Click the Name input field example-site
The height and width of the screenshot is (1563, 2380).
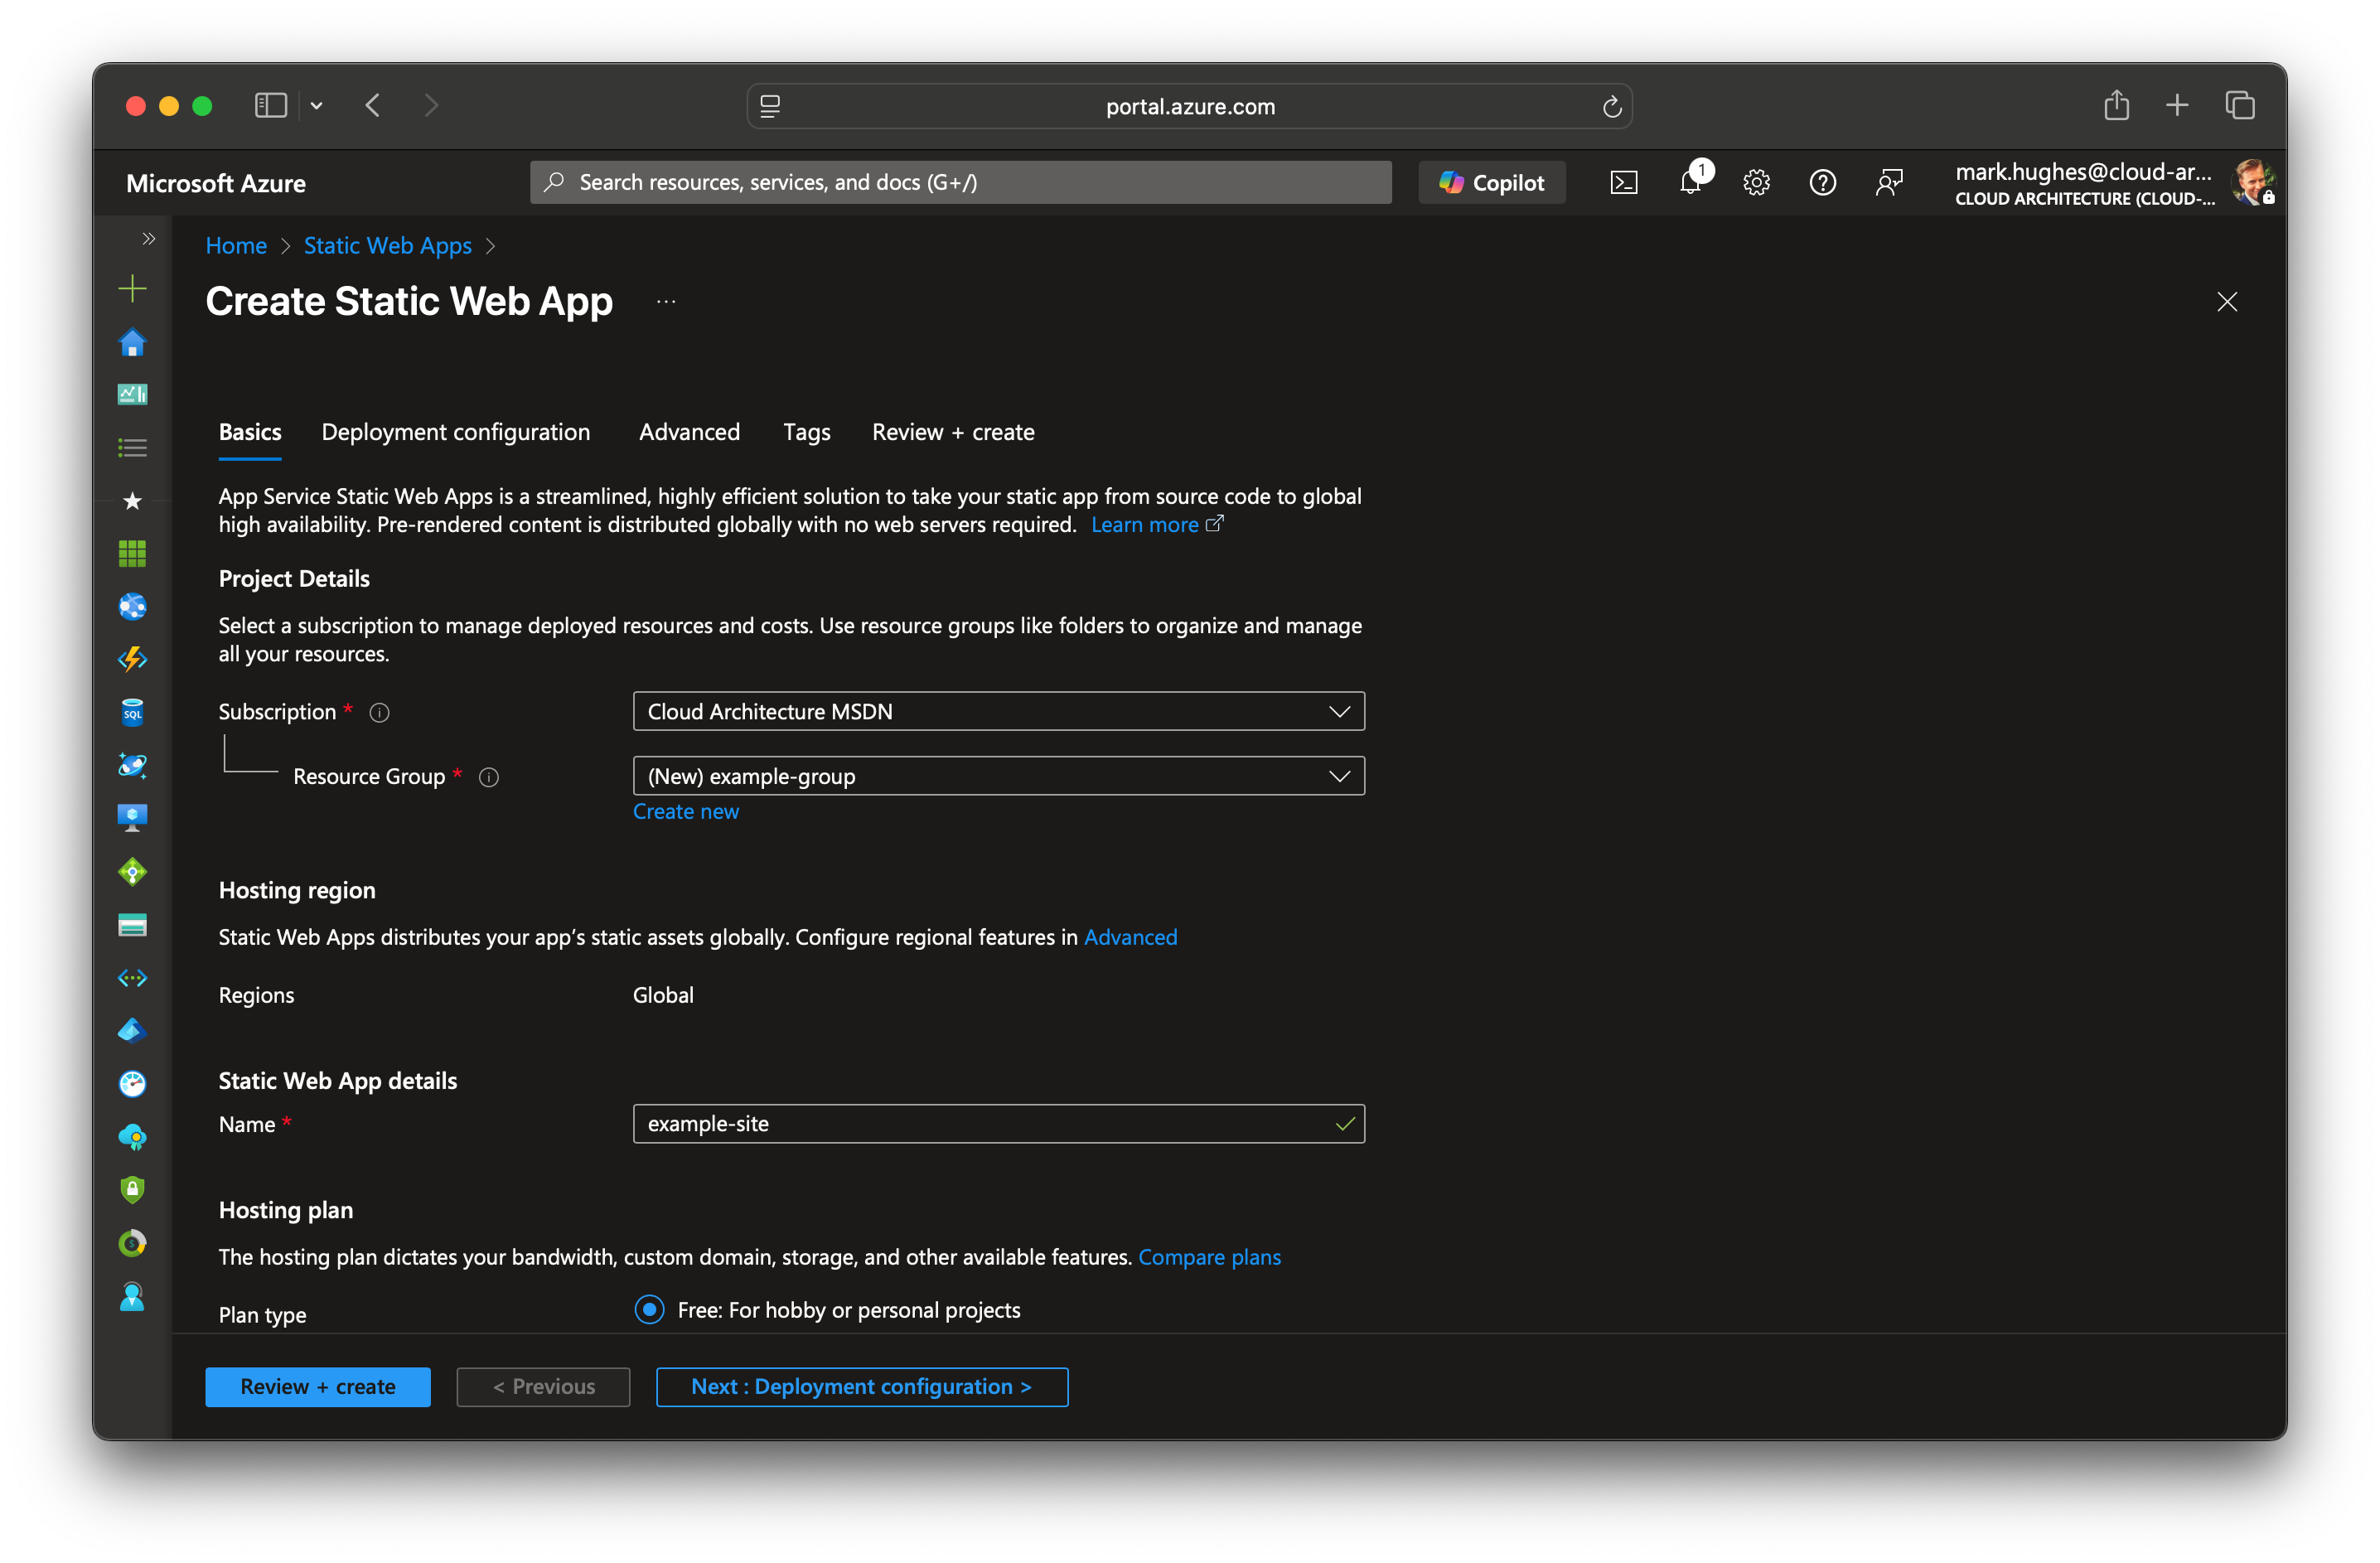(999, 1124)
